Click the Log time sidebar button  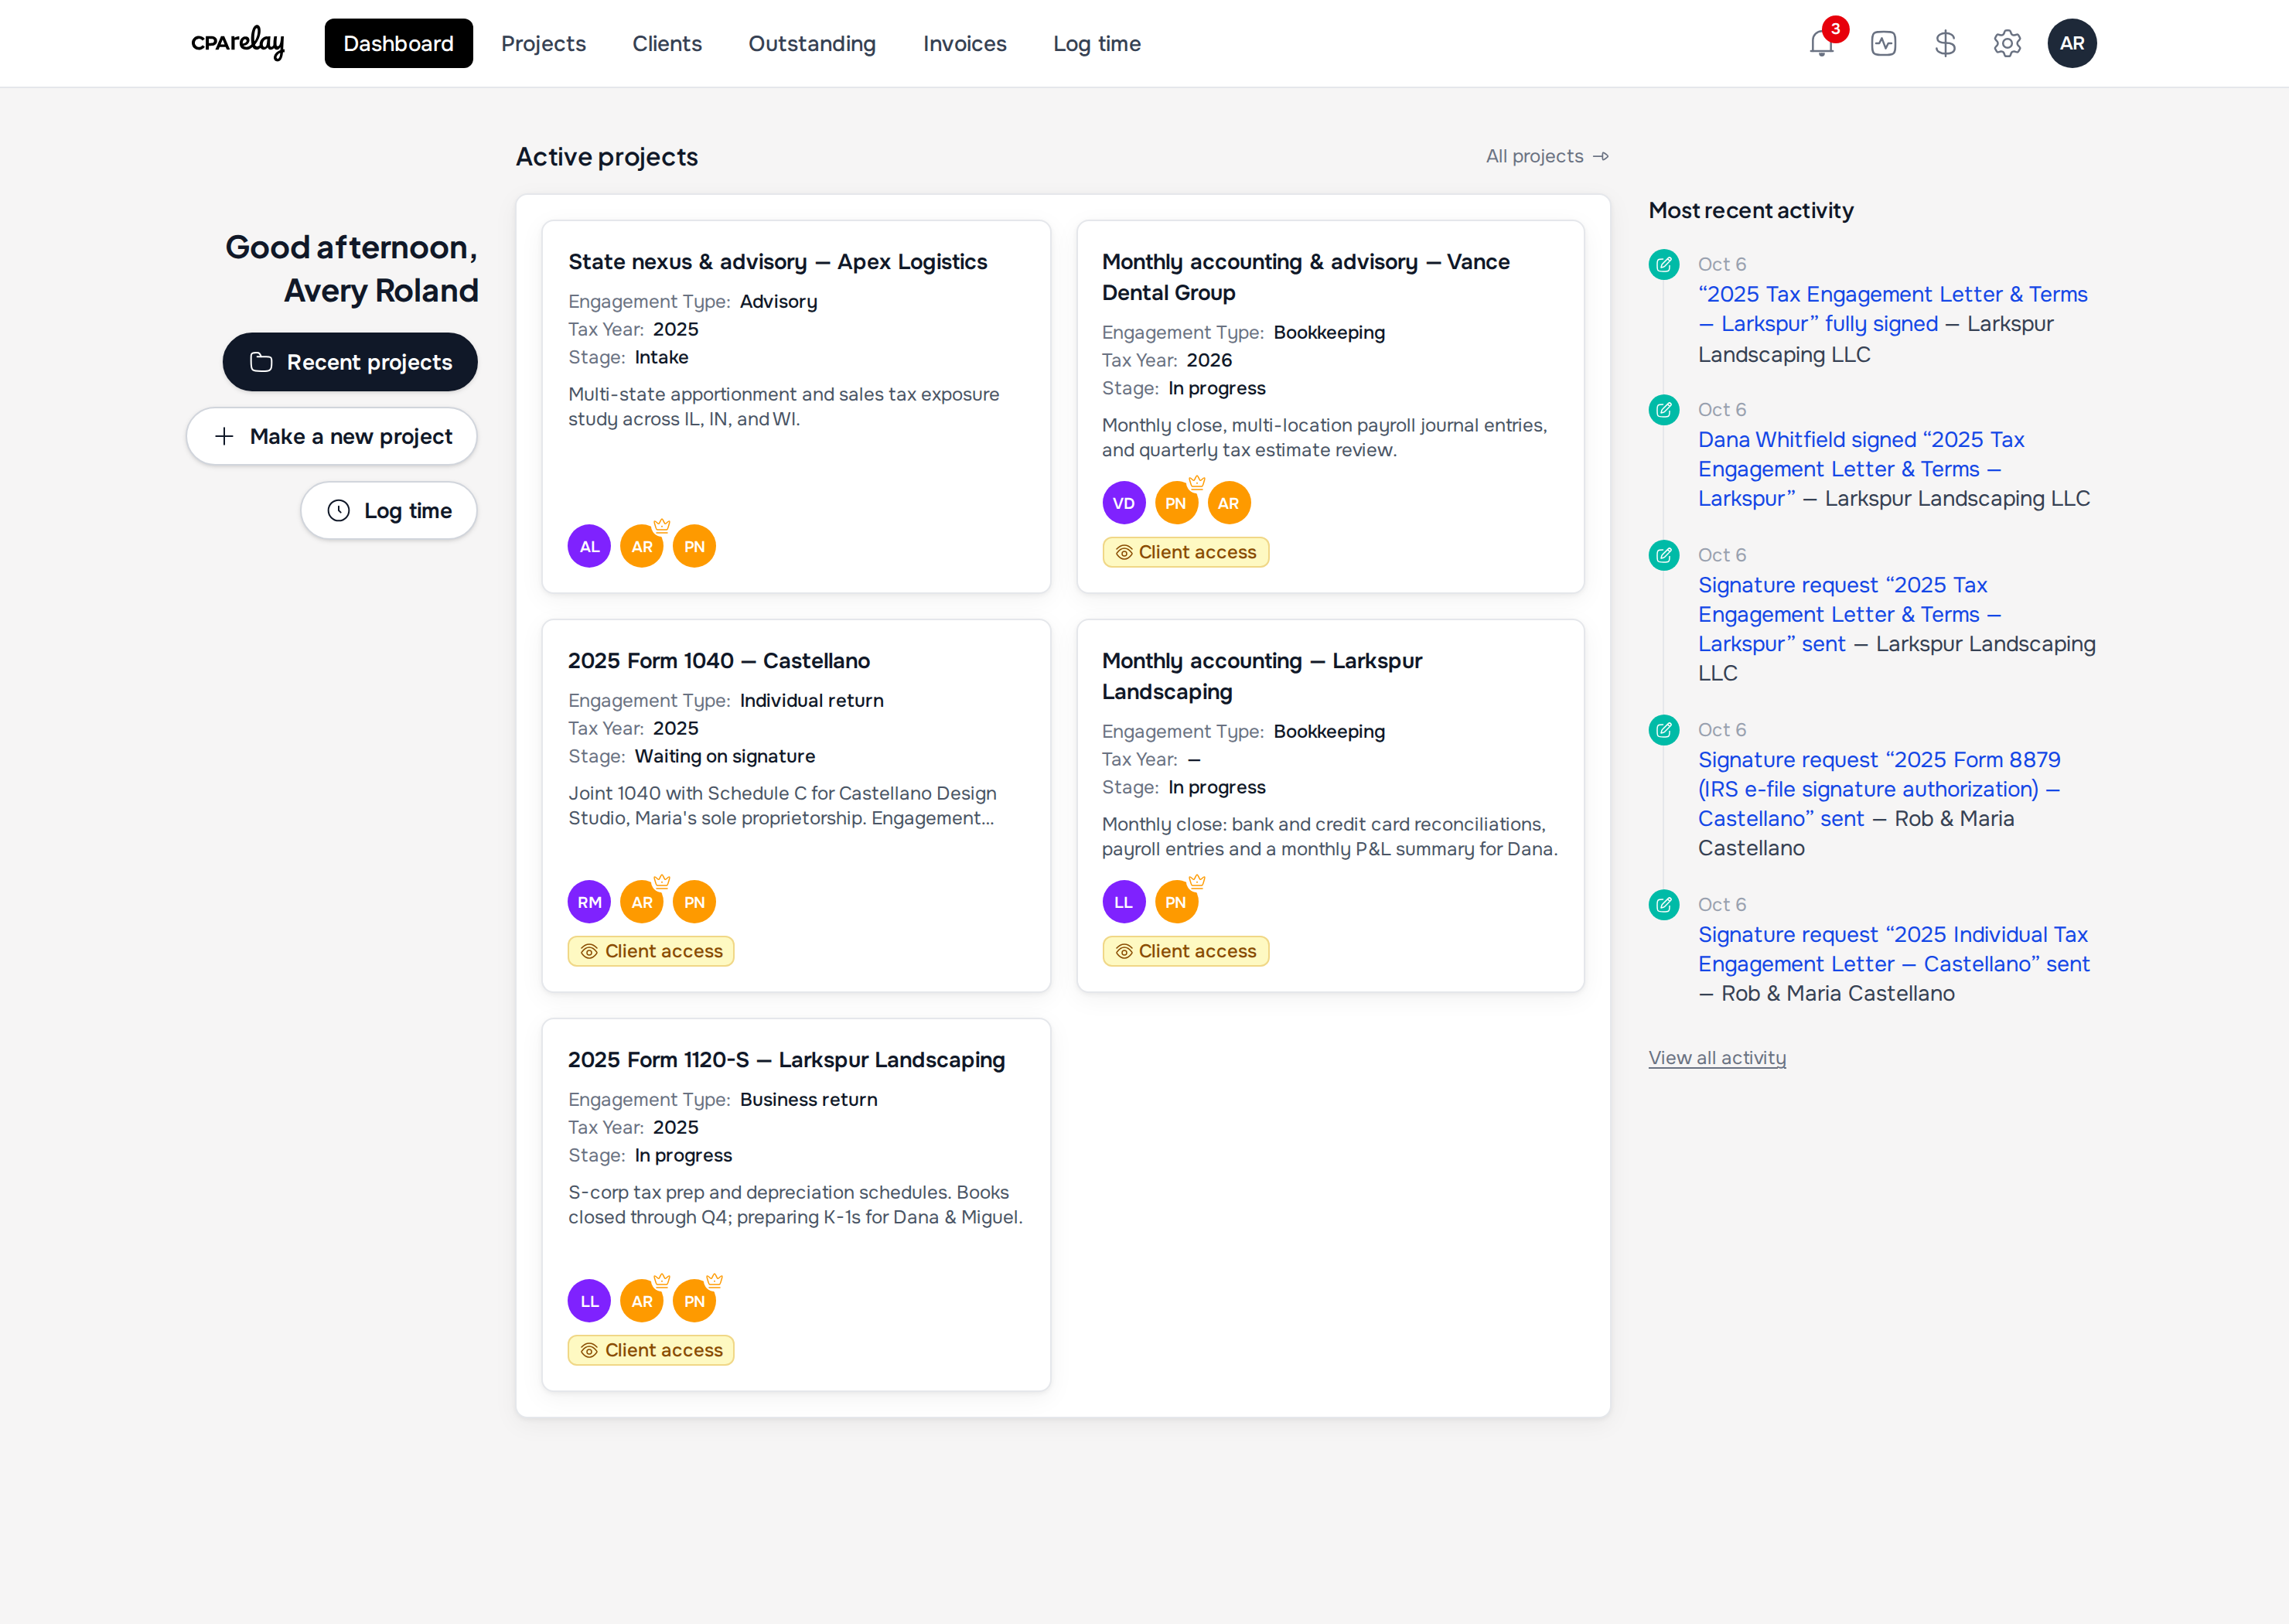pyautogui.click(x=389, y=510)
